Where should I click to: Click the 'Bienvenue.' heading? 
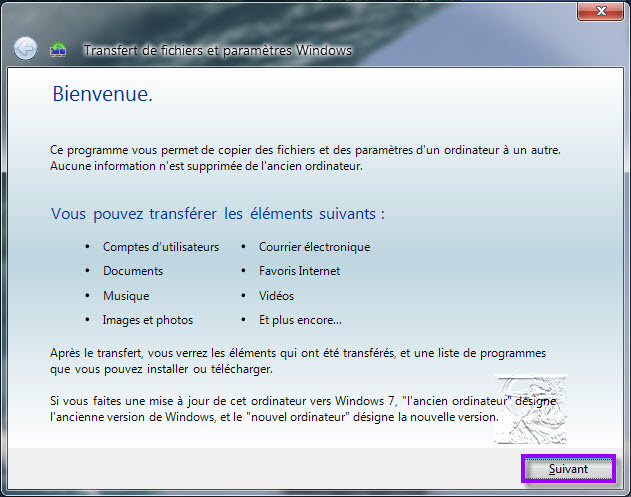[x=101, y=96]
